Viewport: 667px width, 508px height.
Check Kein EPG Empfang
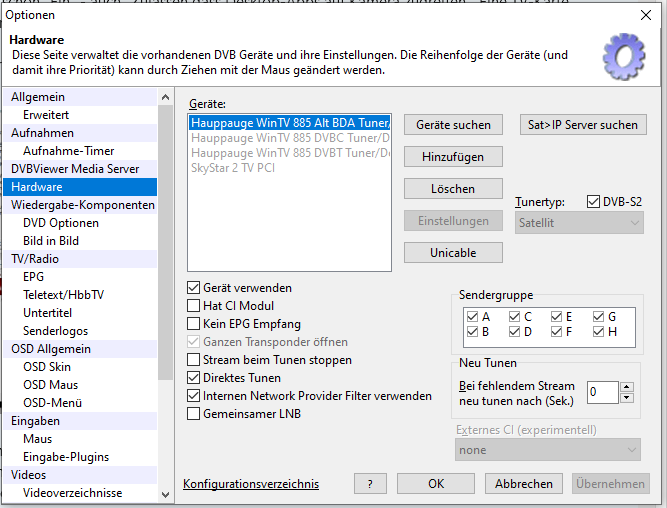click(194, 324)
